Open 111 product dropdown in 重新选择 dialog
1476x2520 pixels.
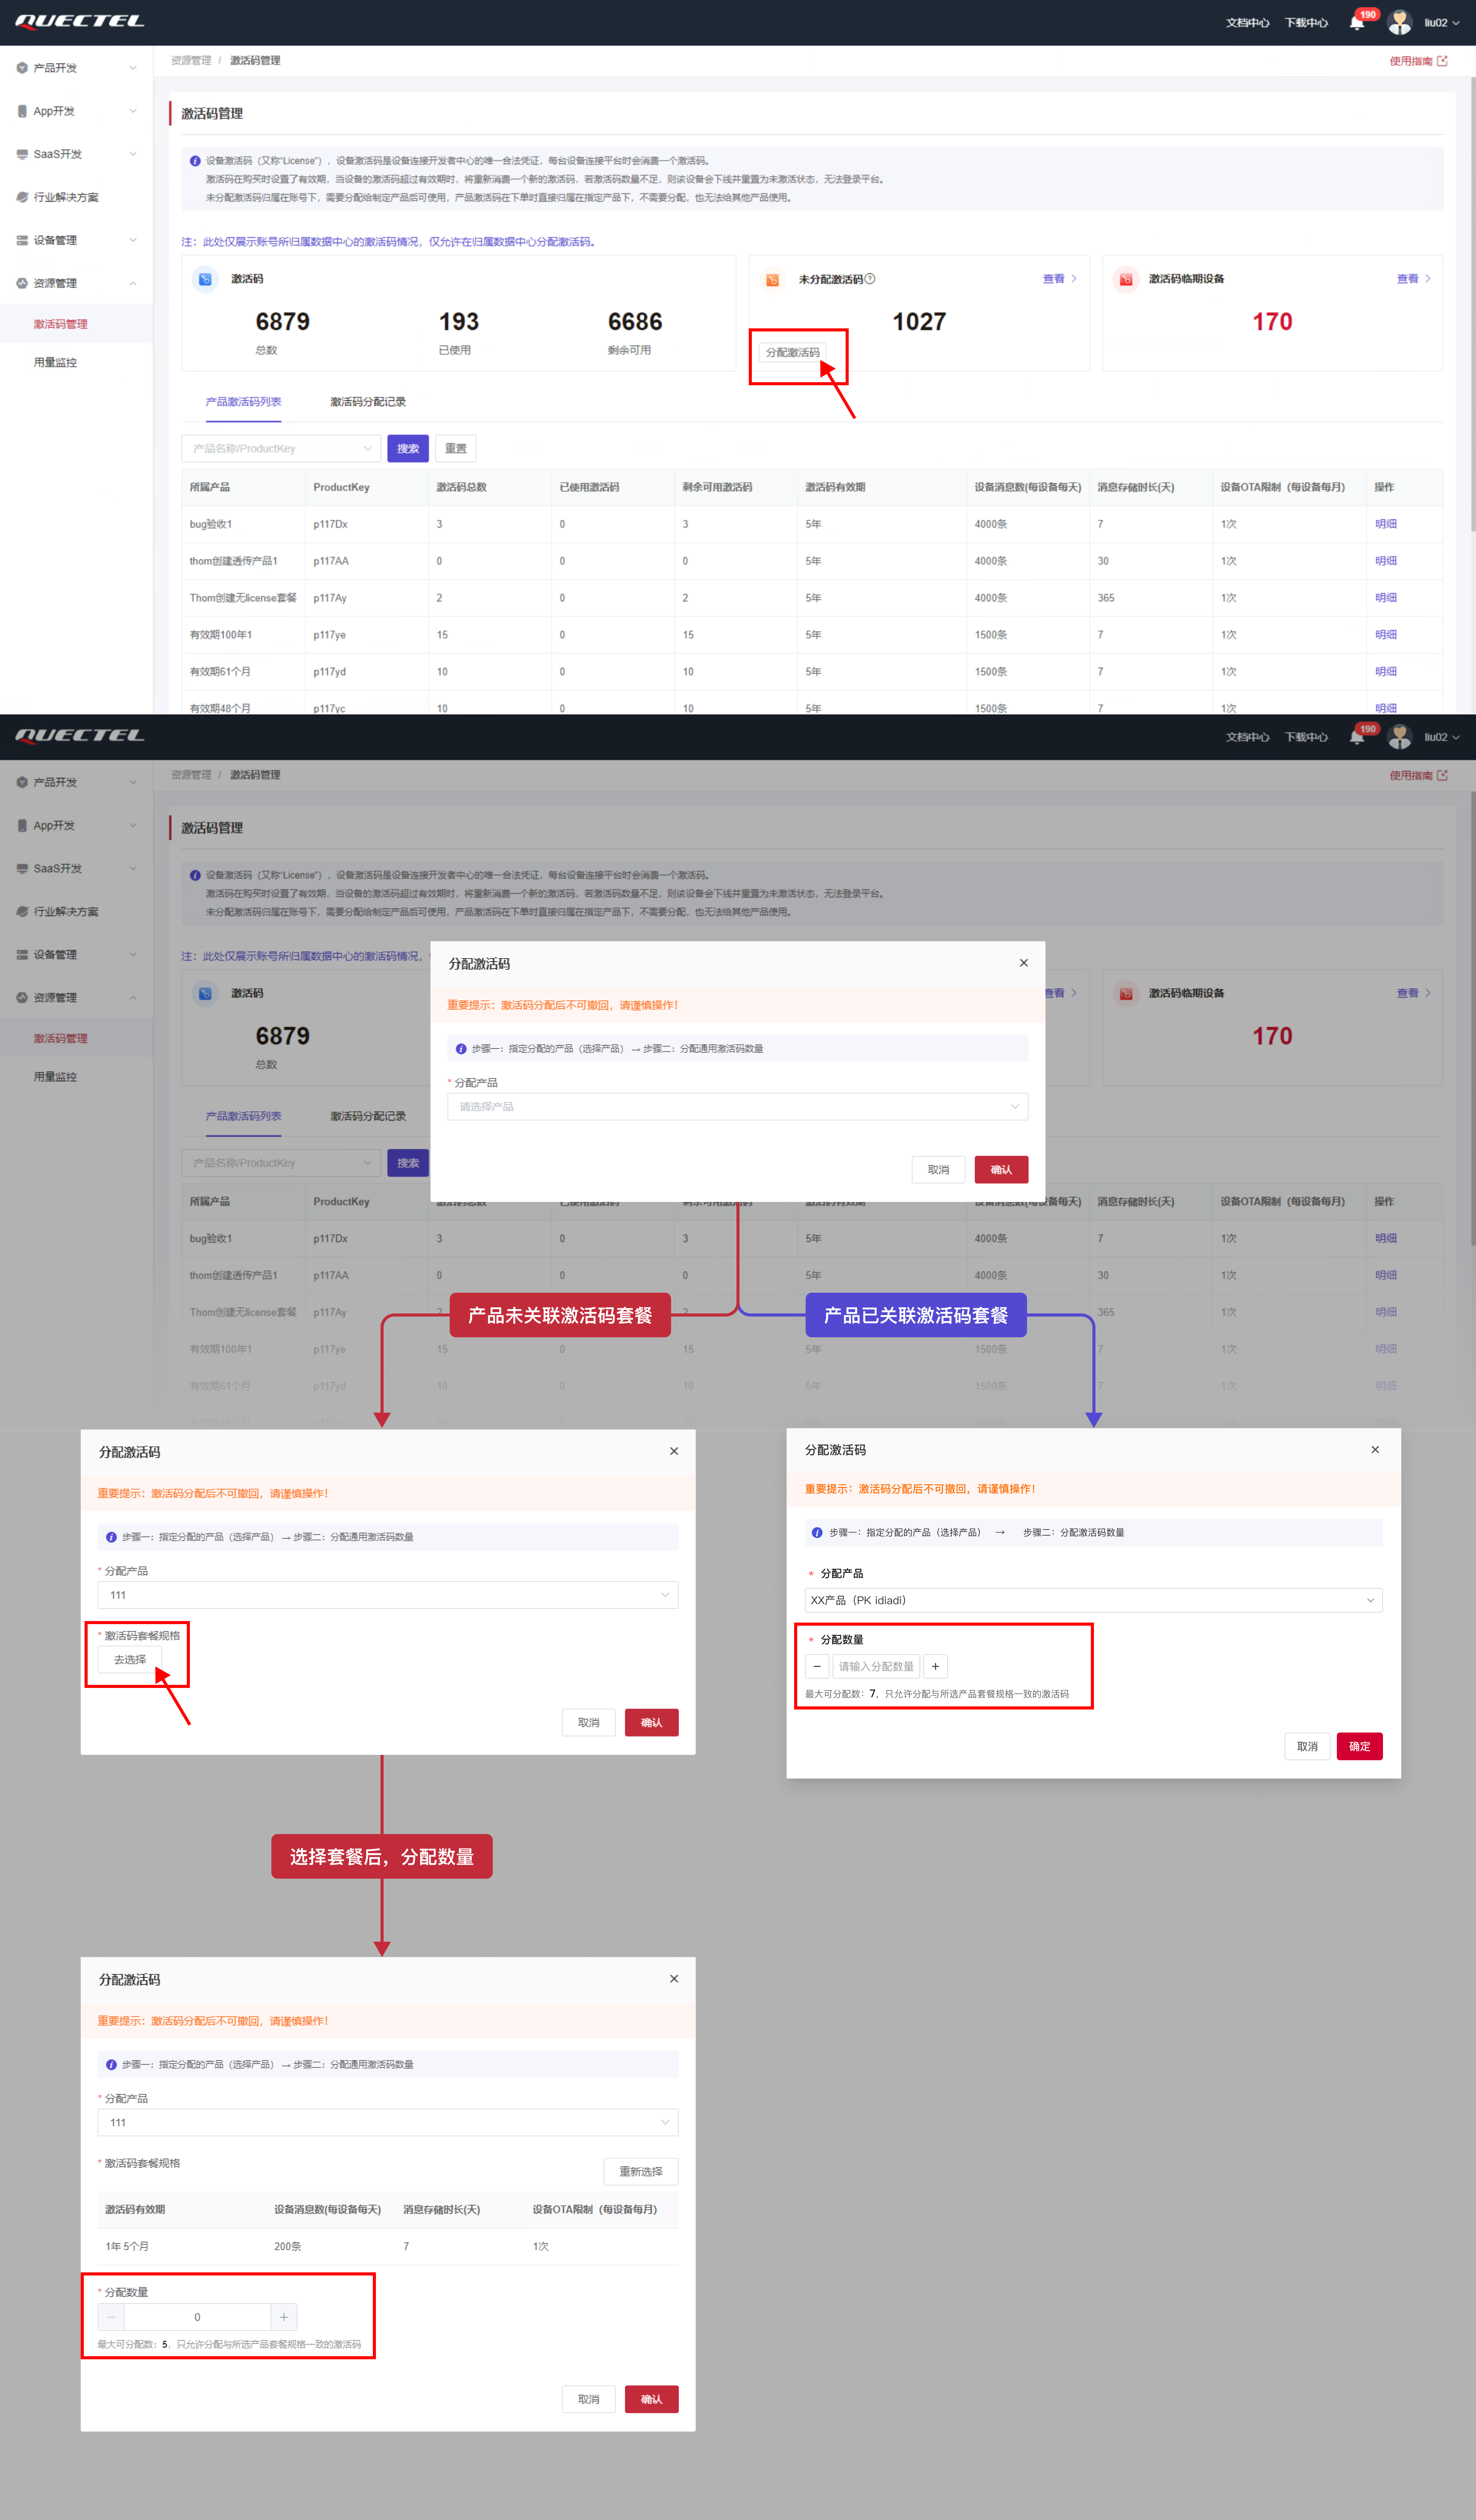point(388,2122)
